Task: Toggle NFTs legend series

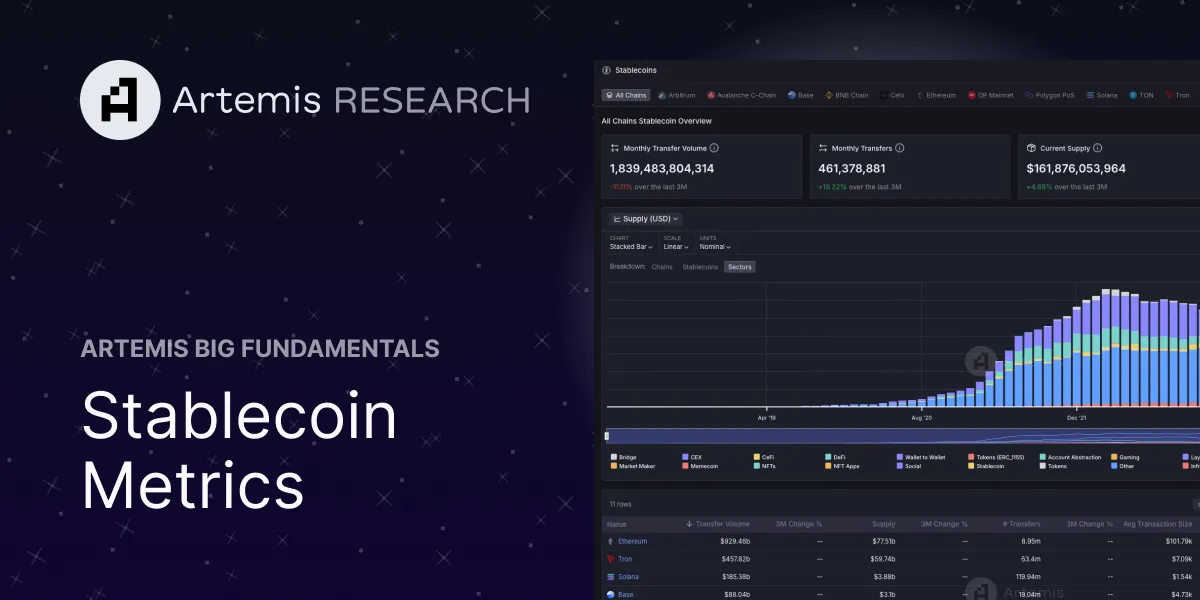Action: [x=763, y=466]
